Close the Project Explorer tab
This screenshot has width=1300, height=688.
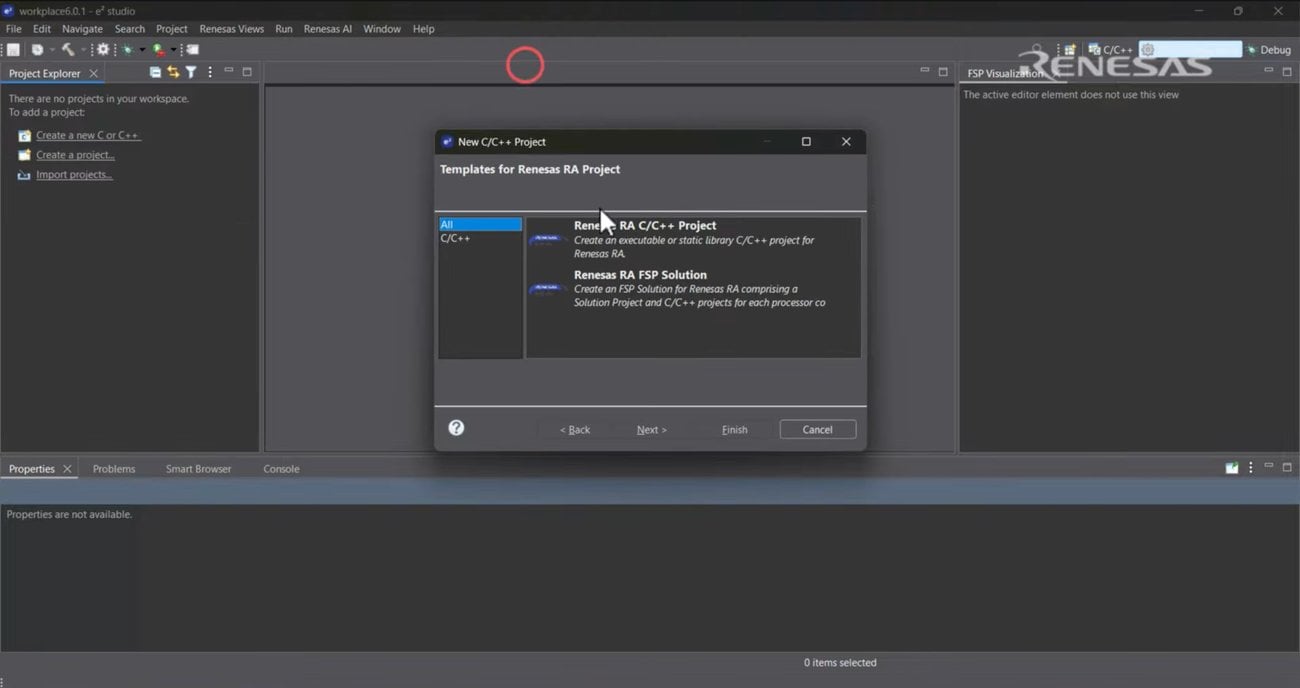coord(94,73)
